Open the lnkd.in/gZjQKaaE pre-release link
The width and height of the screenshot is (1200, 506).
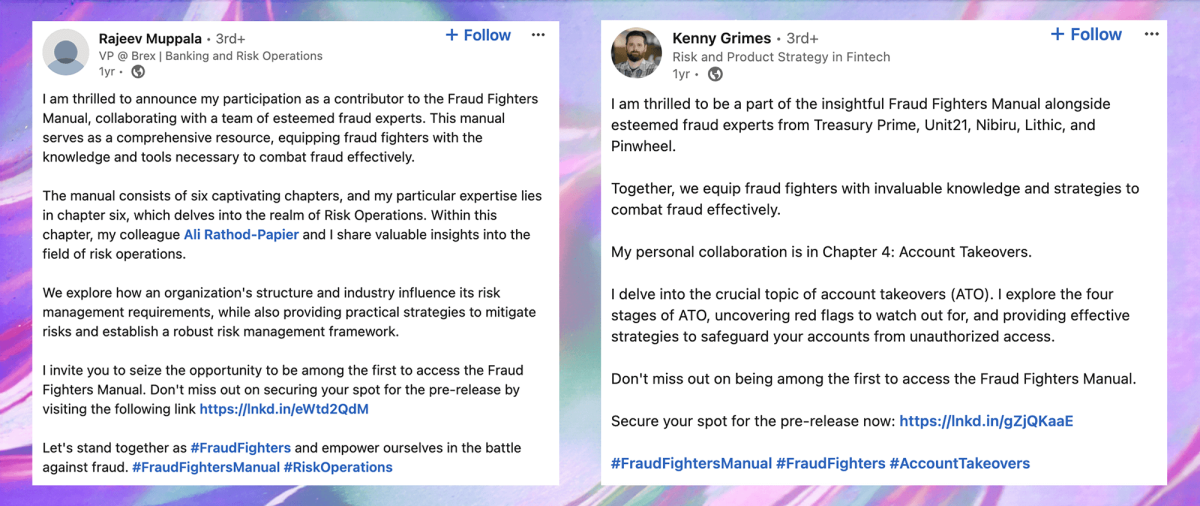[986, 422]
